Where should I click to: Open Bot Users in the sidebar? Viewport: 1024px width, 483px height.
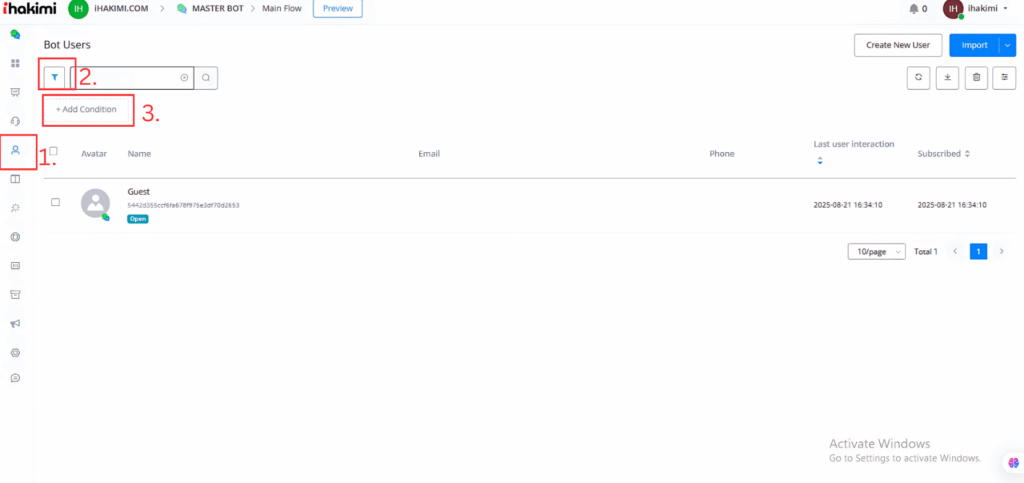coord(15,150)
